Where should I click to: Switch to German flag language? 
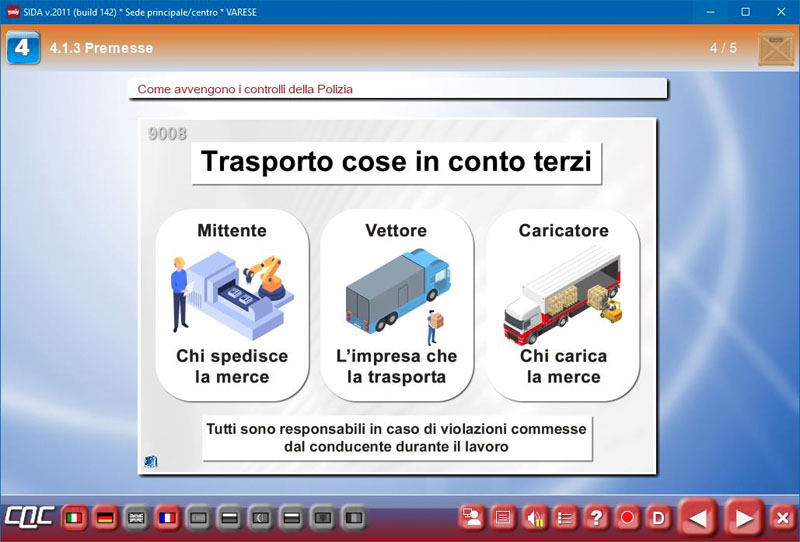pos(105,518)
